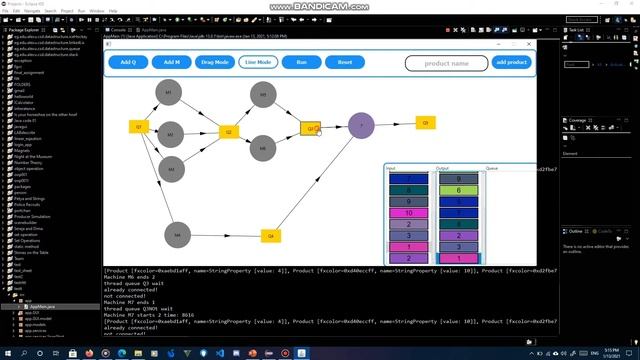The image size is (640, 360).
Task: Open the Task List view tab
Action: click(x=576, y=30)
